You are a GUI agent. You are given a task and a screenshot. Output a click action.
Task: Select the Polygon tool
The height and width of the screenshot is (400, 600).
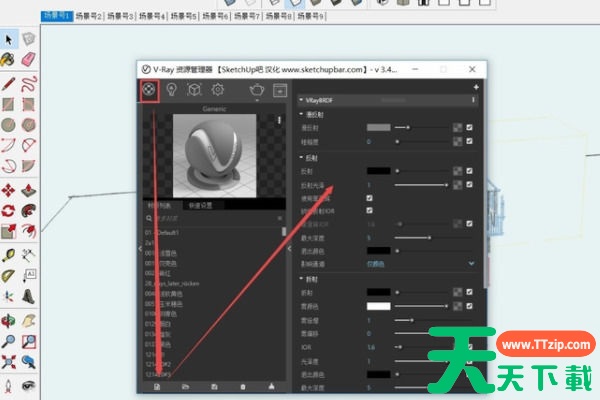(x=29, y=125)
